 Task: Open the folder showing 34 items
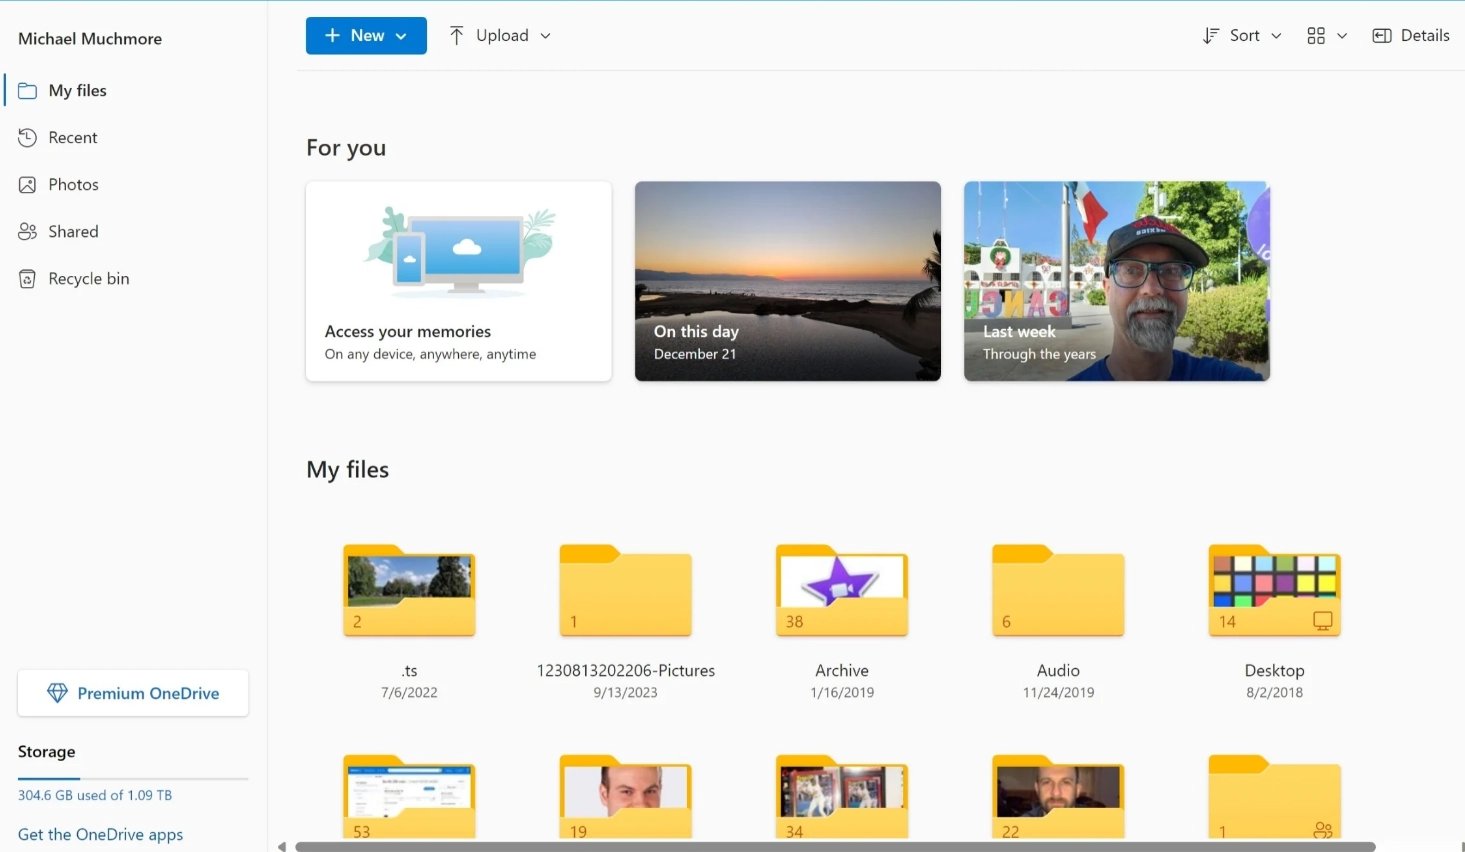[842, 797]
